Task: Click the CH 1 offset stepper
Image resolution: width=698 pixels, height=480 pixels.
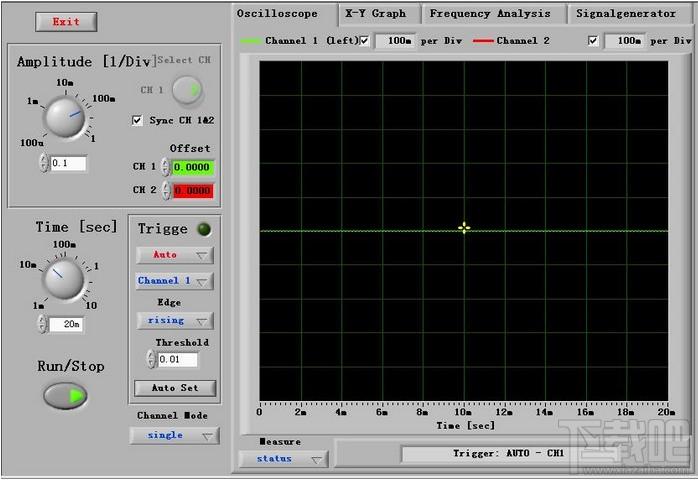Action: (x=165, y=167)
